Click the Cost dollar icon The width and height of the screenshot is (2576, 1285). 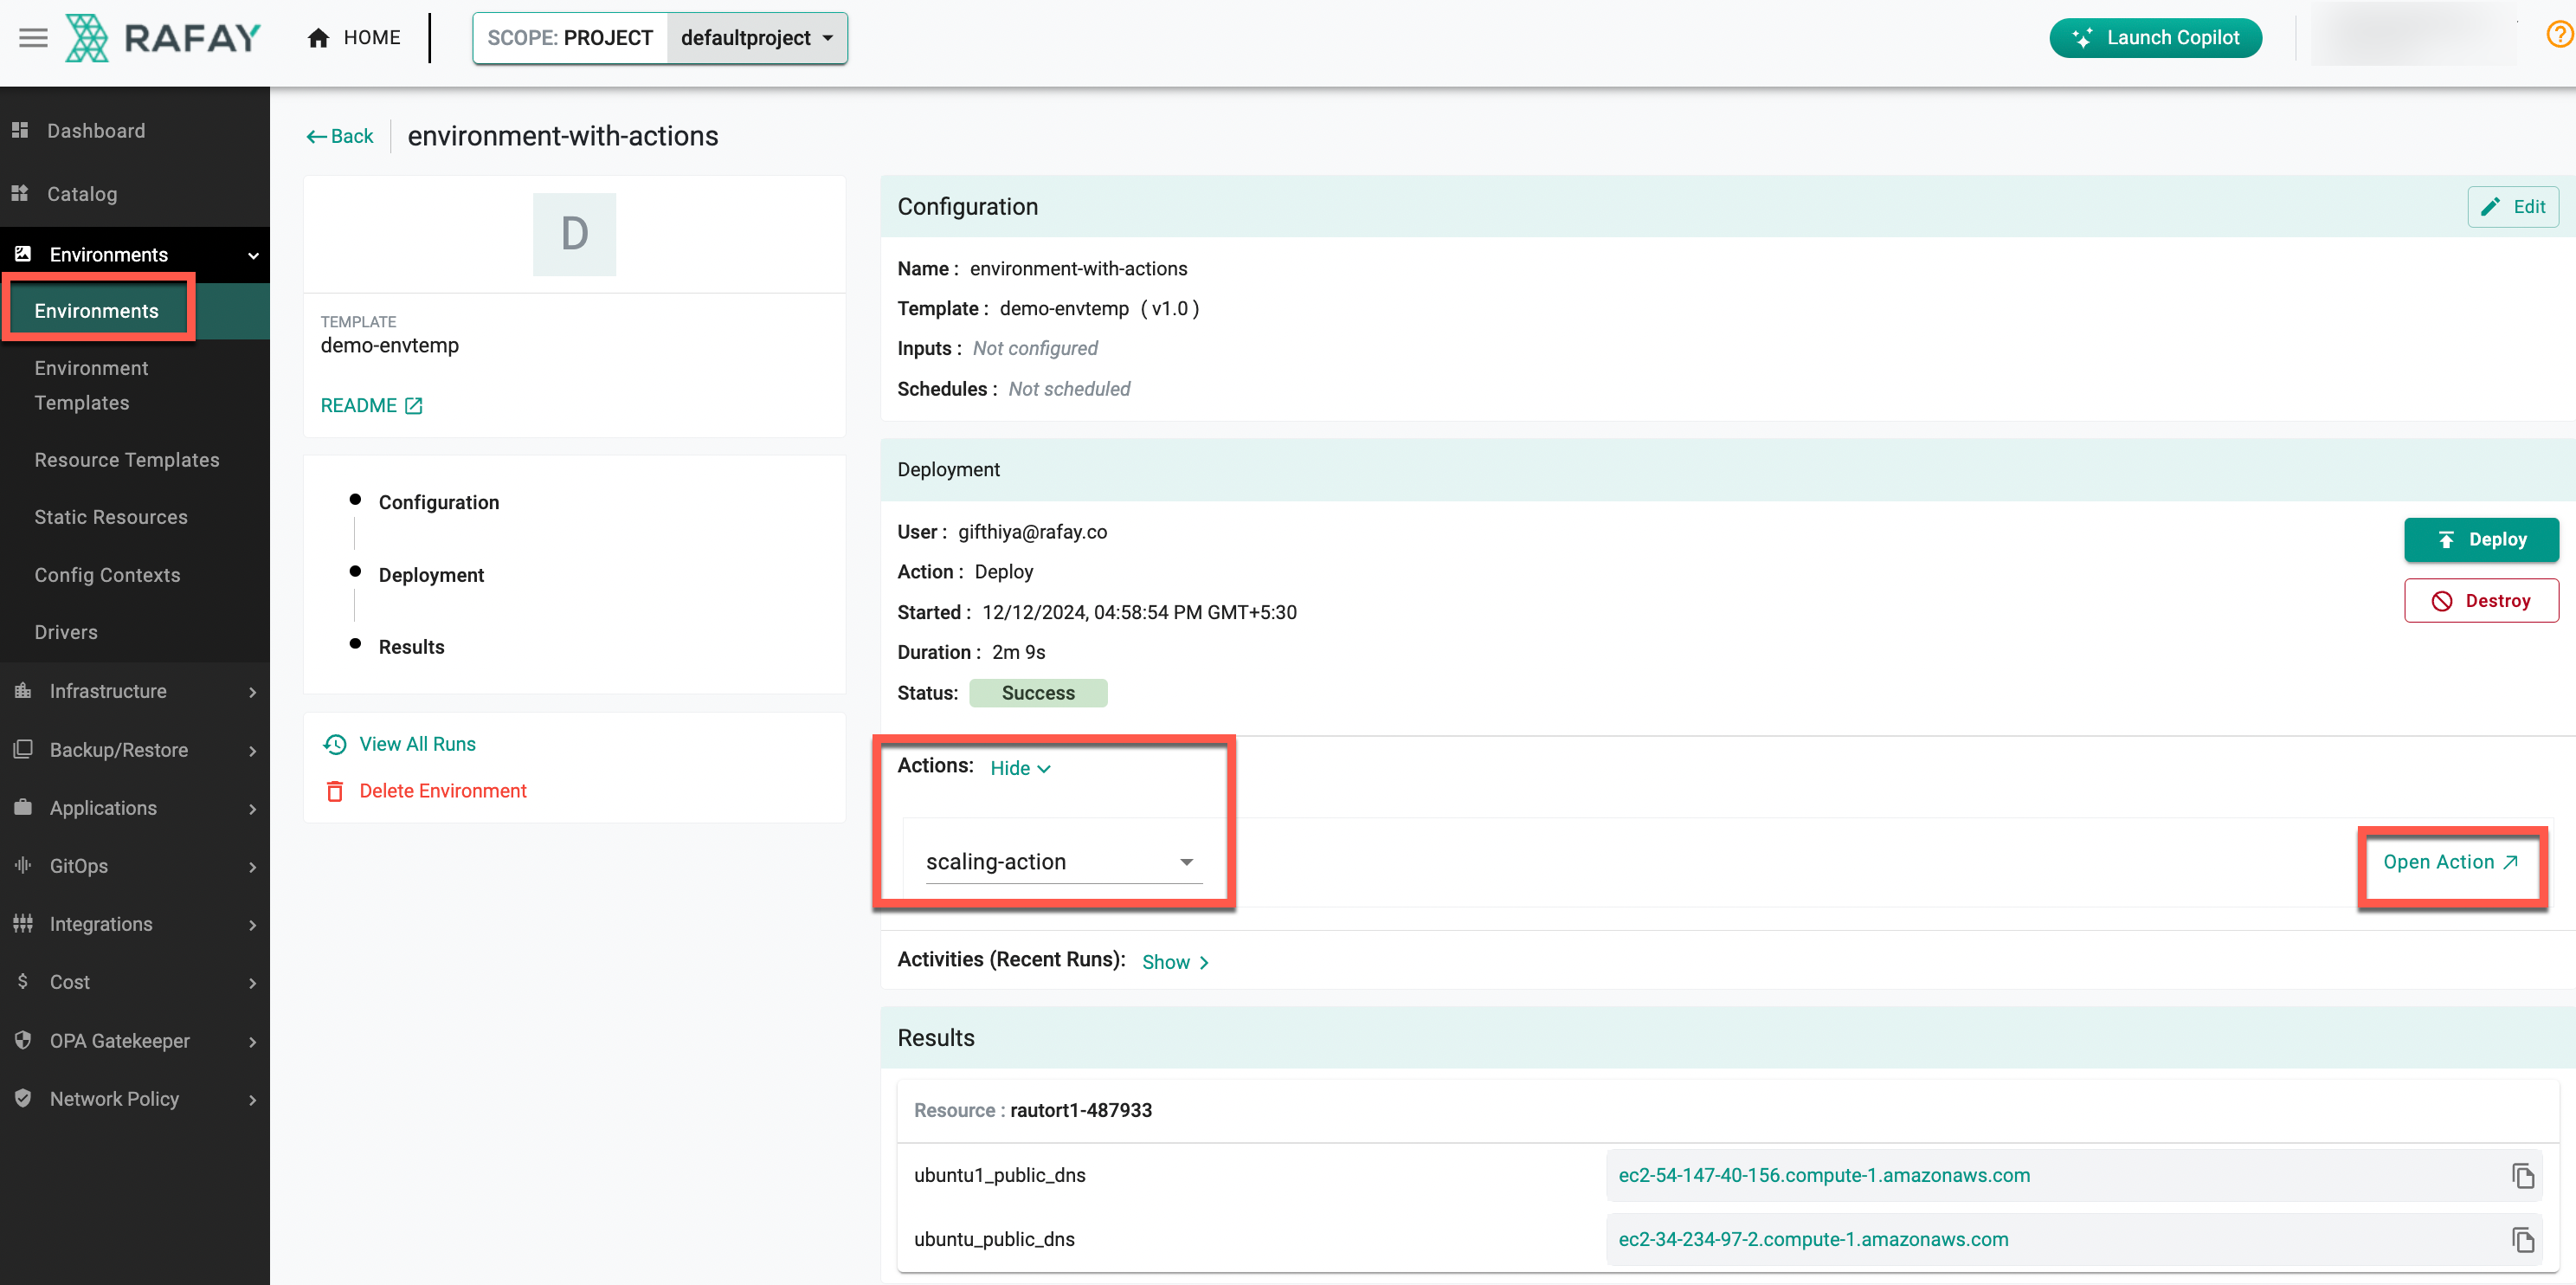point(23,981)
